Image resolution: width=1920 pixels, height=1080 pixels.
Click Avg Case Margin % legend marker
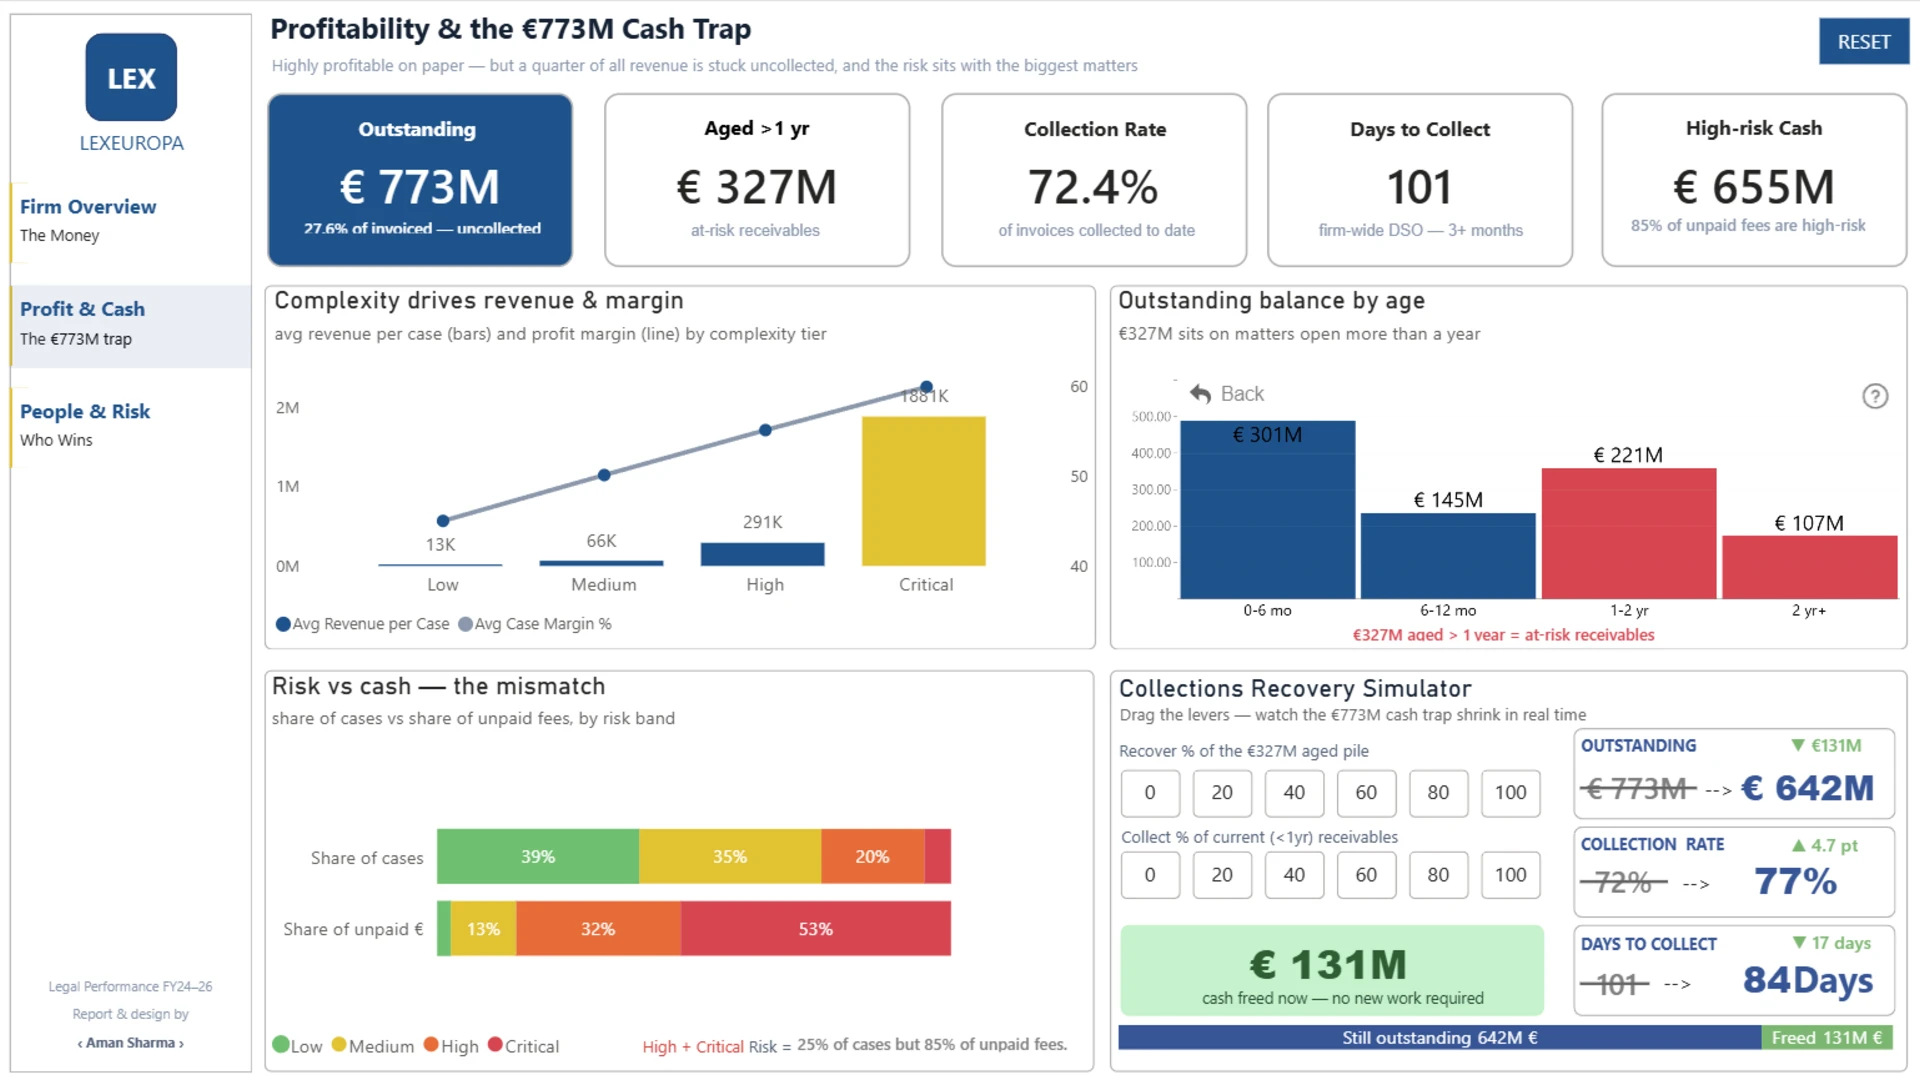[465, 624]
